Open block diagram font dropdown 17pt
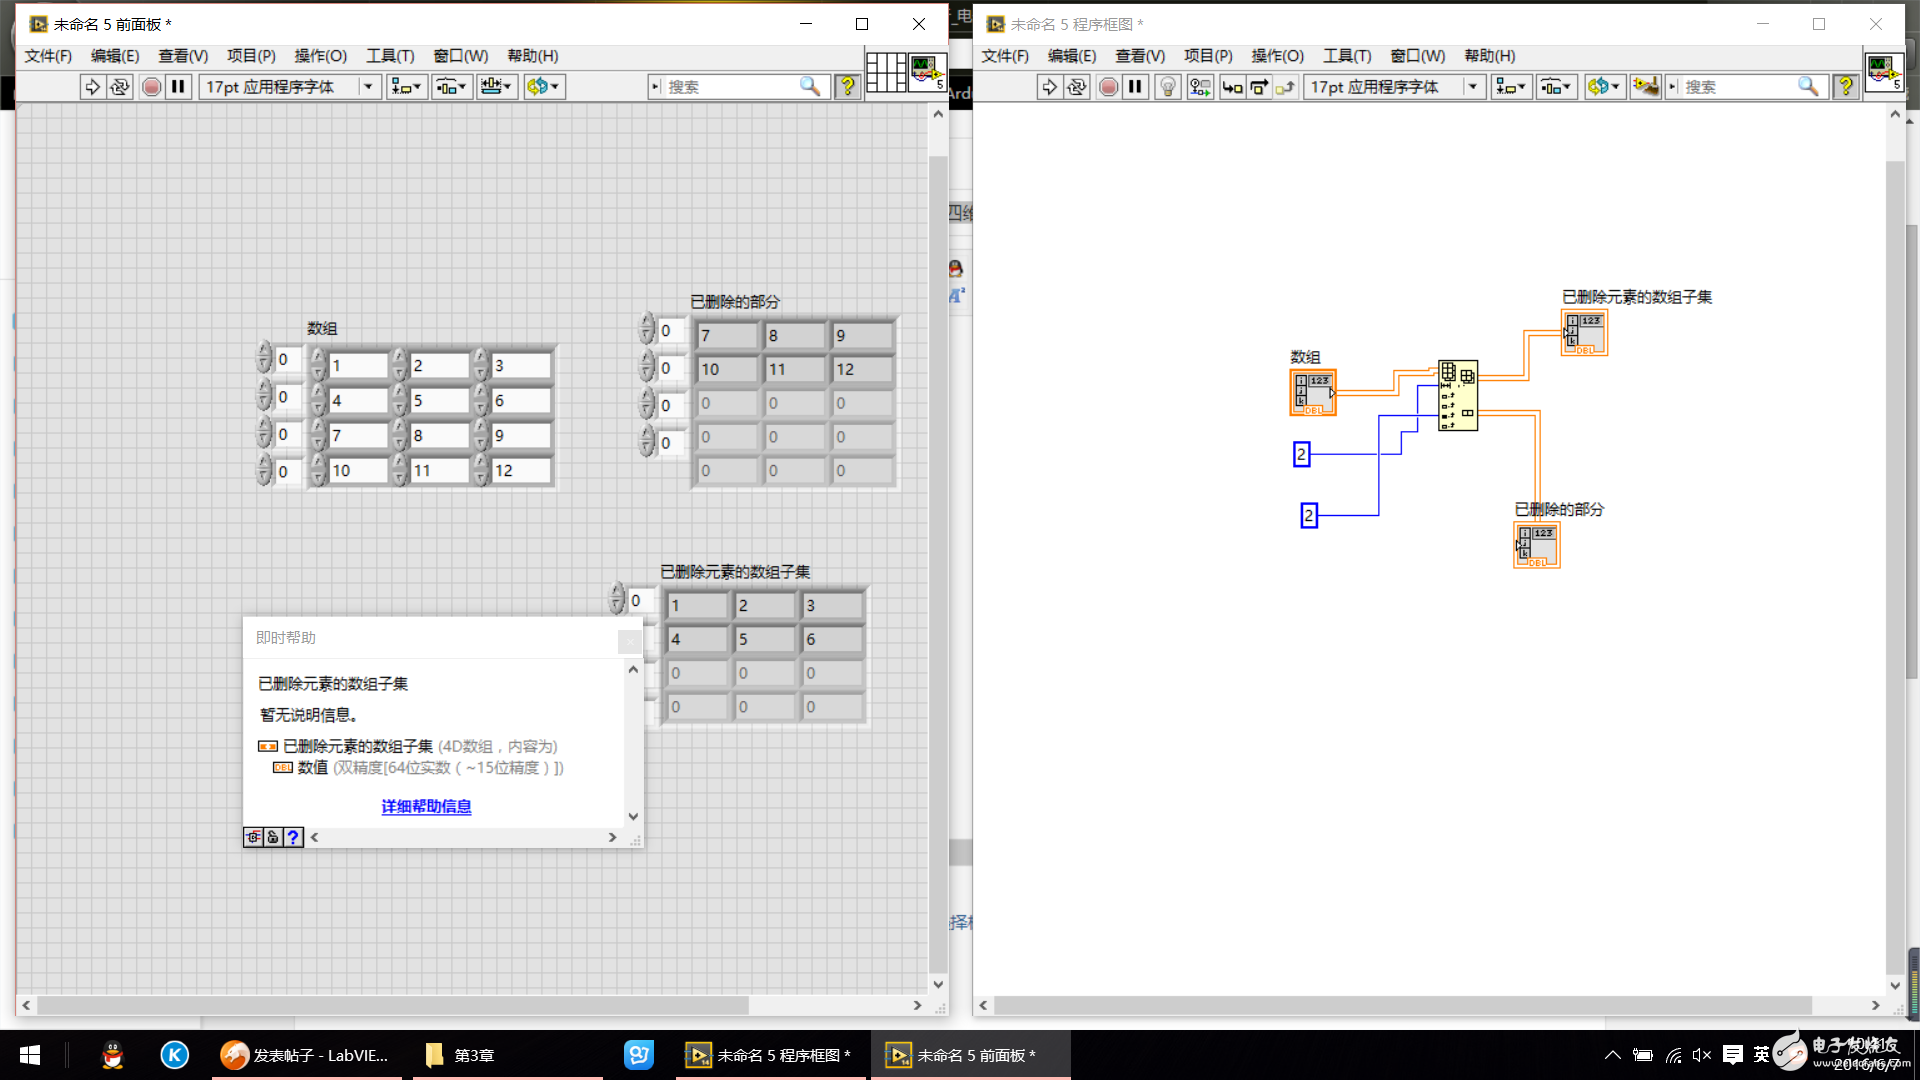Image resolution: width=1920 pixels, height=1080 pixels. point(1394,87)
